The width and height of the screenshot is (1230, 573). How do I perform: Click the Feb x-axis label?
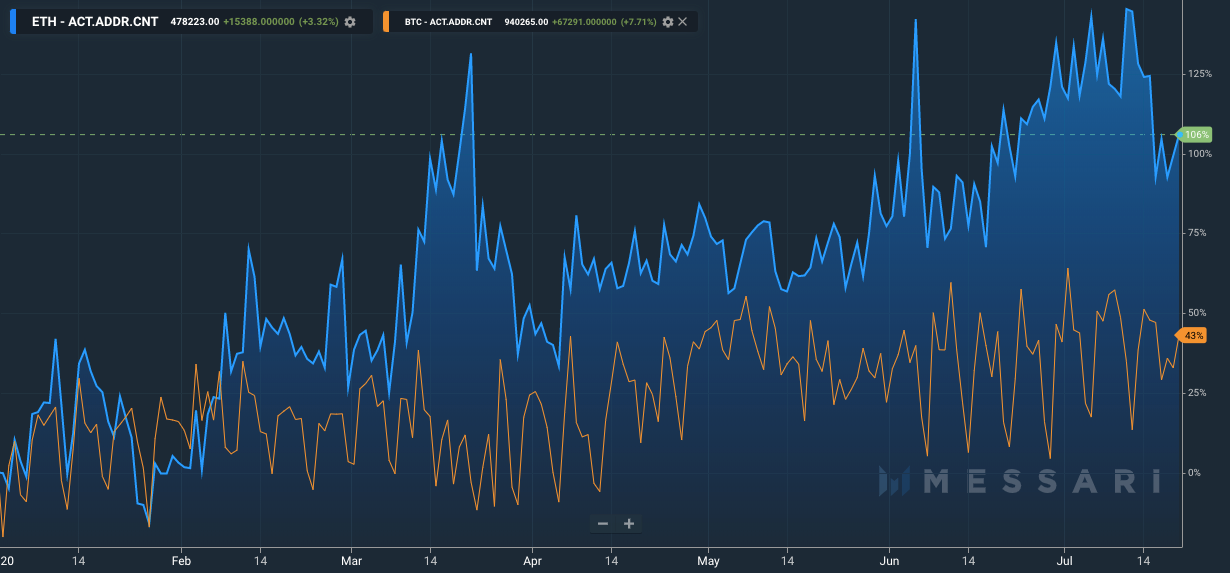[x=181, y=562]
